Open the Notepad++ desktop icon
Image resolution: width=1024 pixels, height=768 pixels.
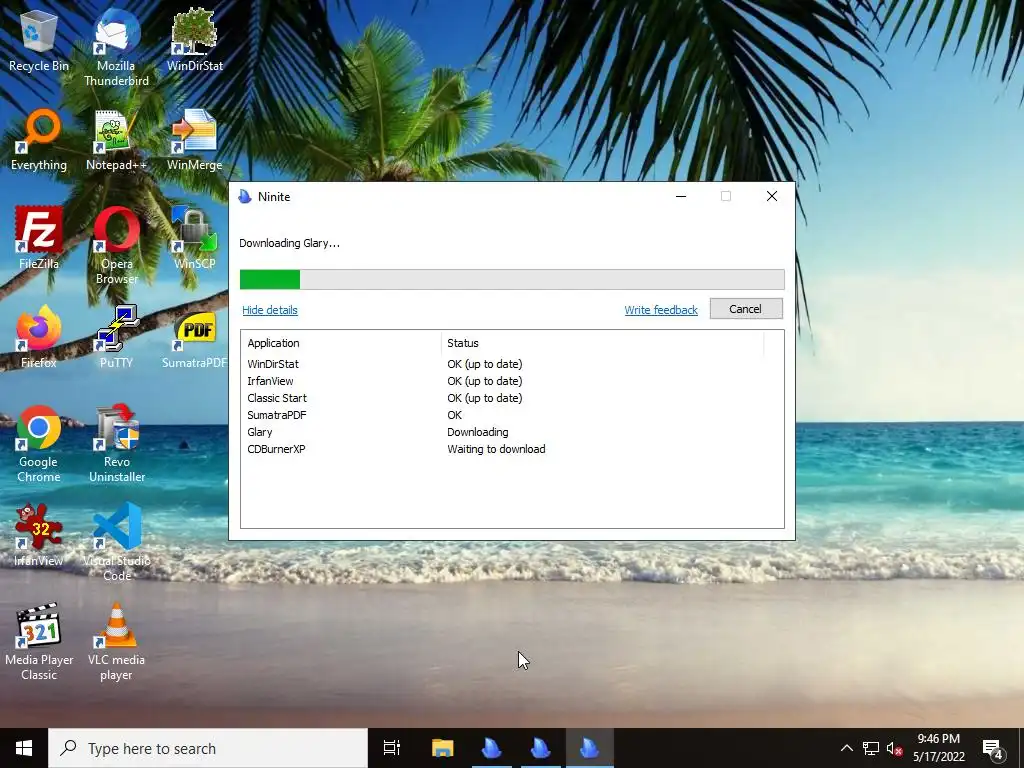(x=116, y=140)
